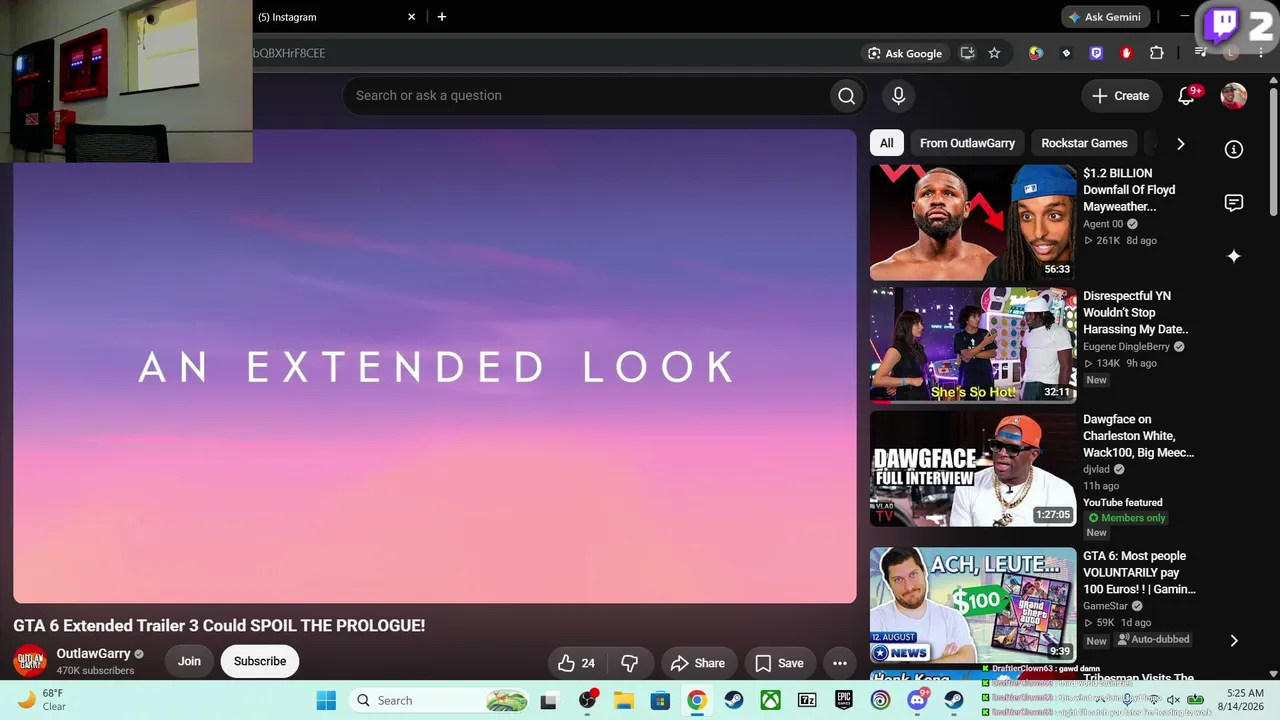
Task: Open the Chrome Extensions puzzle icon
Action: coord(1157,53)
